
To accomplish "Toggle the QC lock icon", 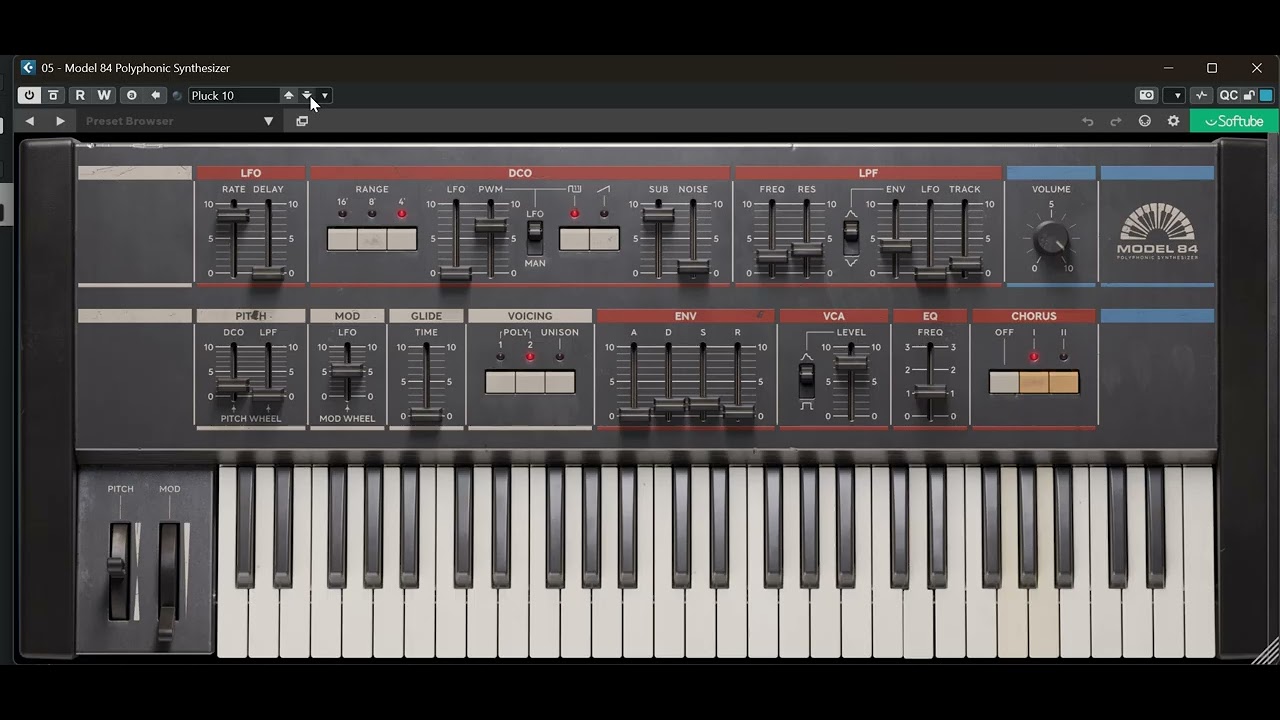I will pos(1250,95).
